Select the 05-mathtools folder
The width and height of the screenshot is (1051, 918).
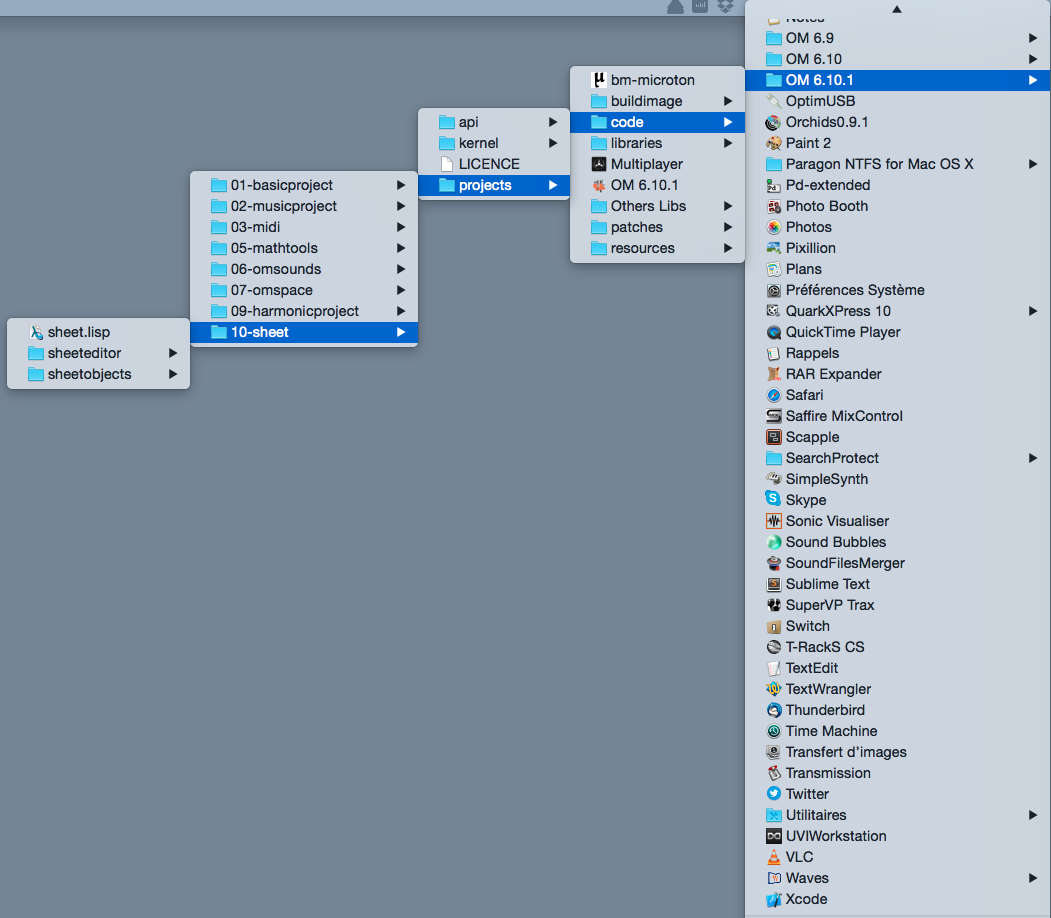[304, 249]
